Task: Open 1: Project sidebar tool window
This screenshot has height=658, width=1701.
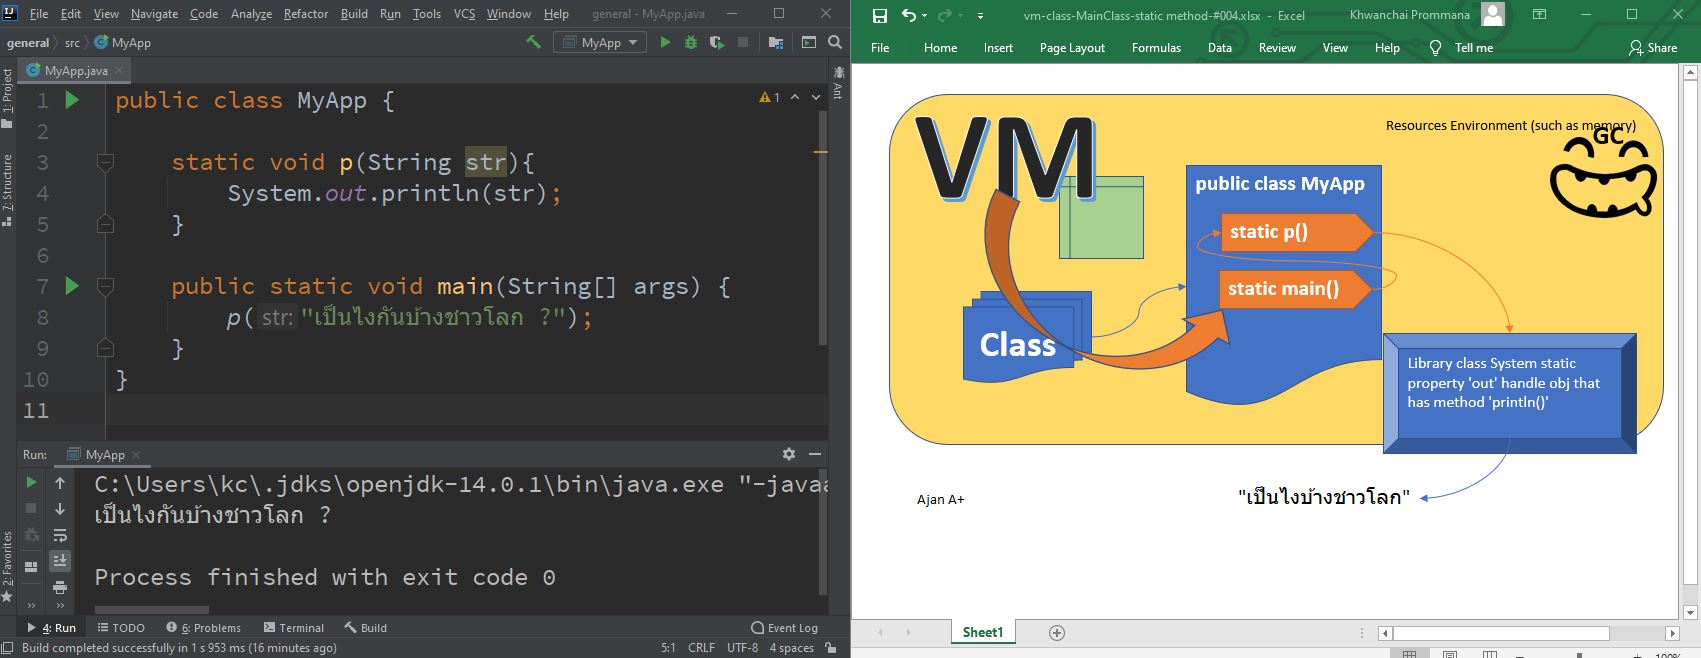Action: (8, 98)
